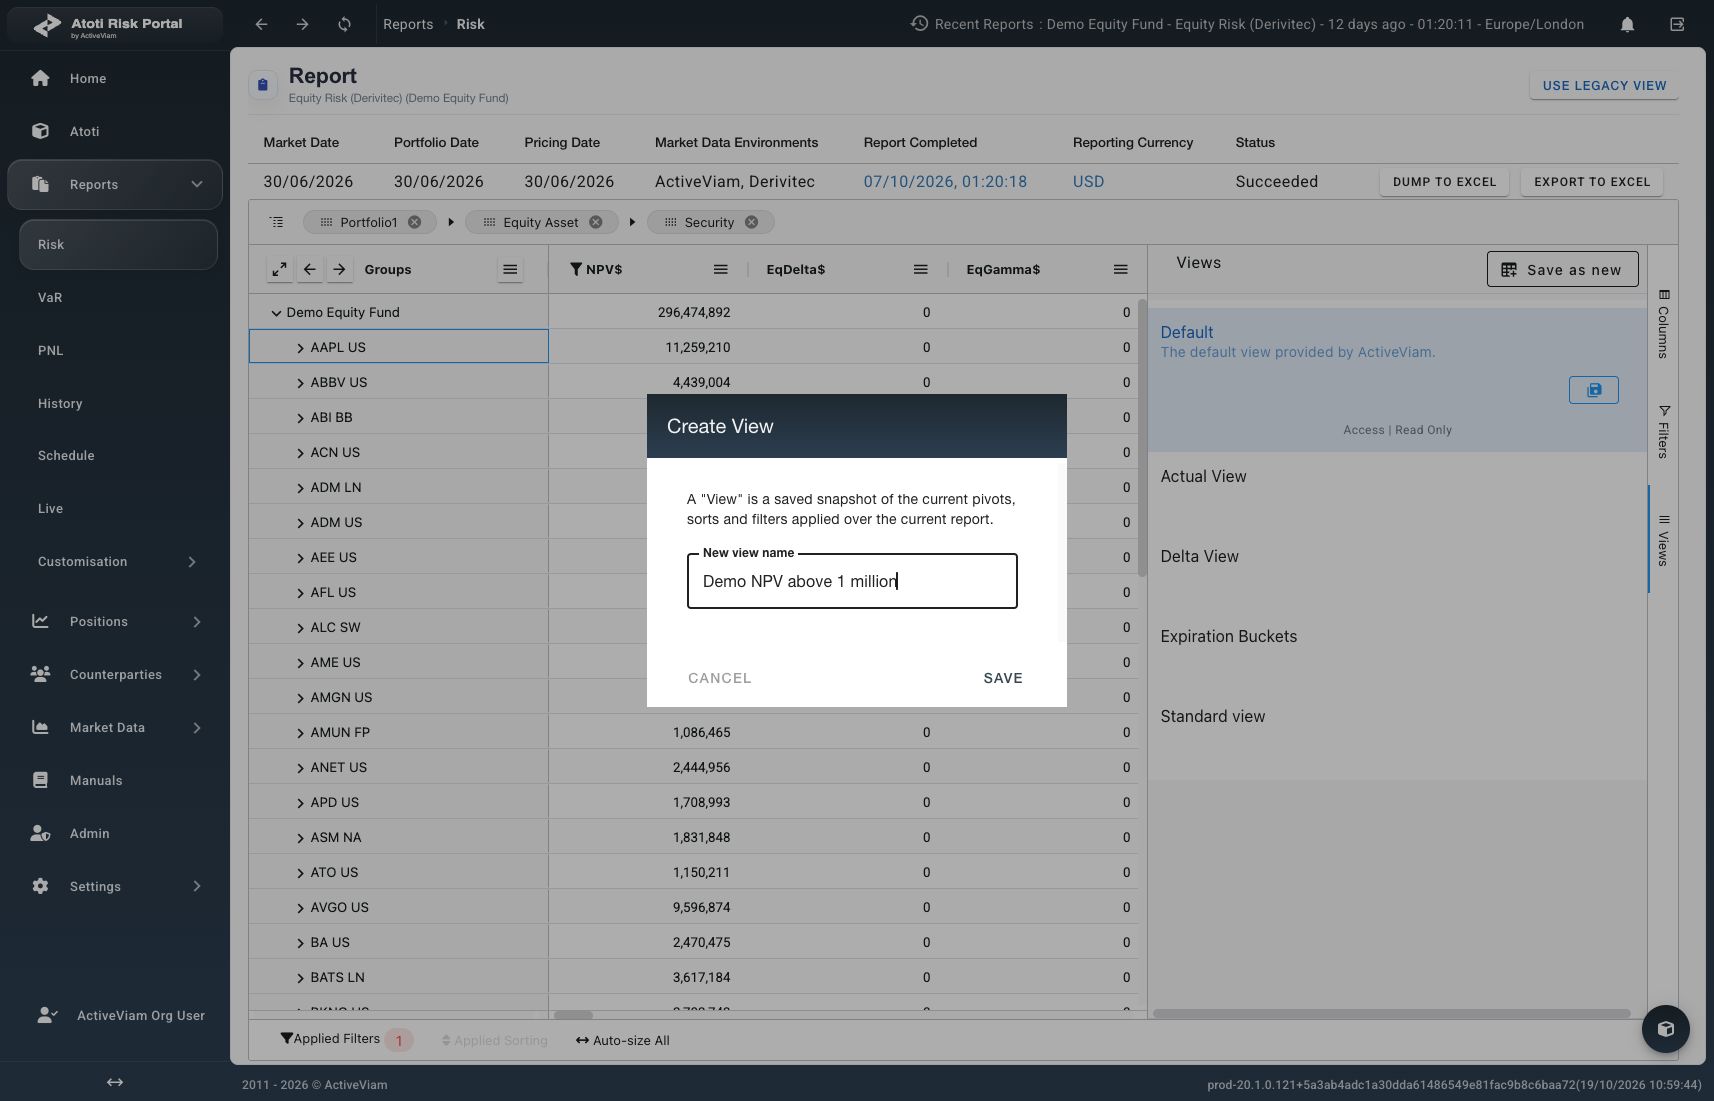Expand the AVGO US row
The height and width of the screenshot is (1101, 1714).
300,907
